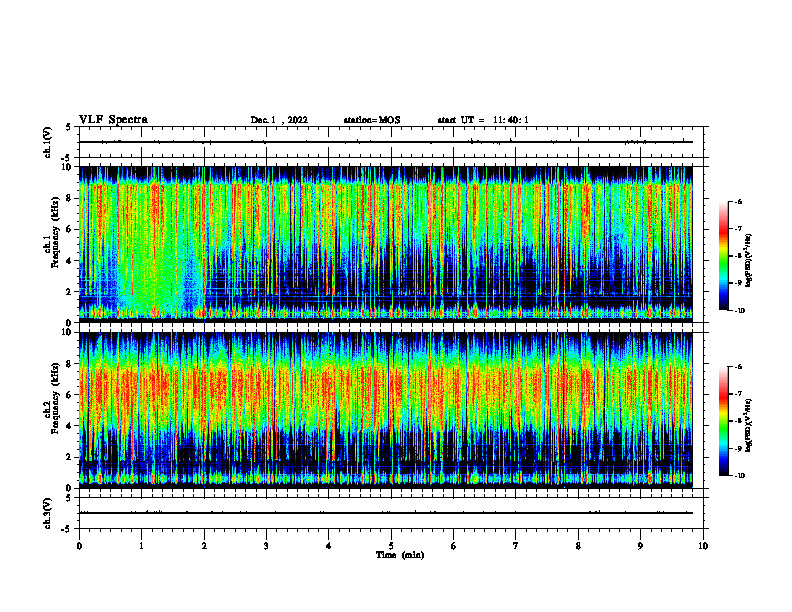Click the "-10" label on ch.2 colorbar

739,476
